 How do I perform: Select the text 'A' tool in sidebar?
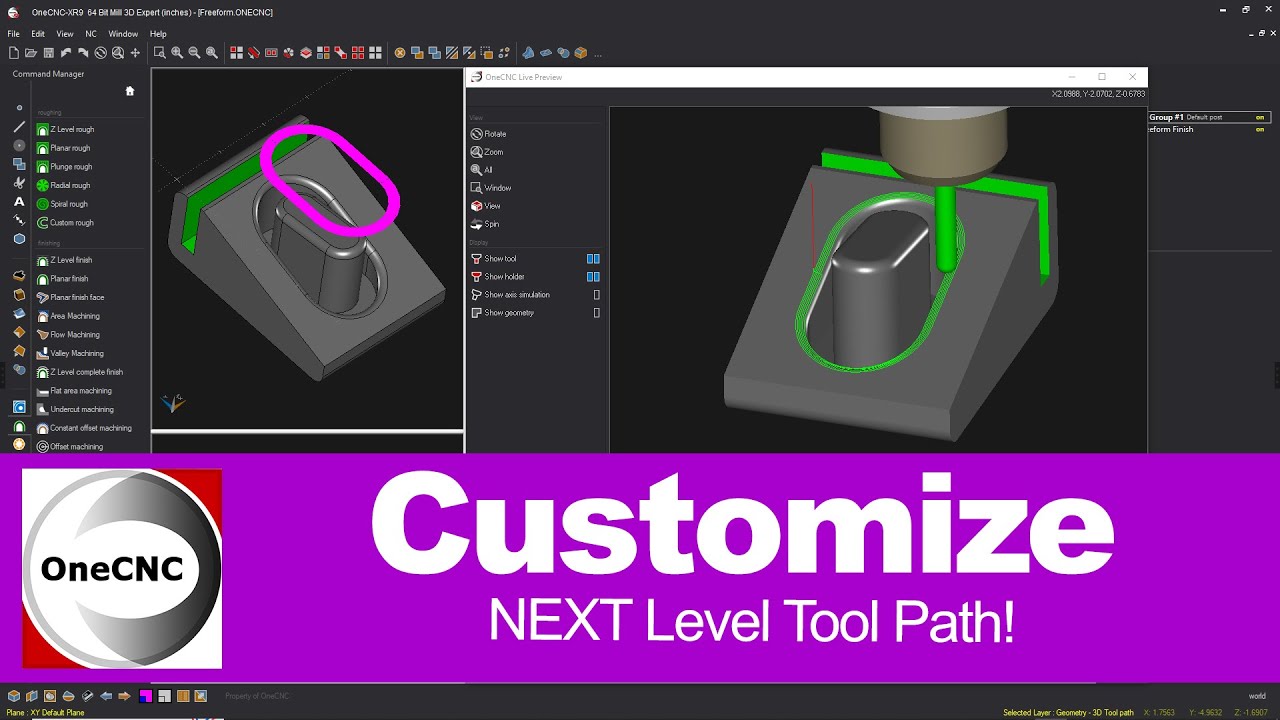tap(19, 202)
